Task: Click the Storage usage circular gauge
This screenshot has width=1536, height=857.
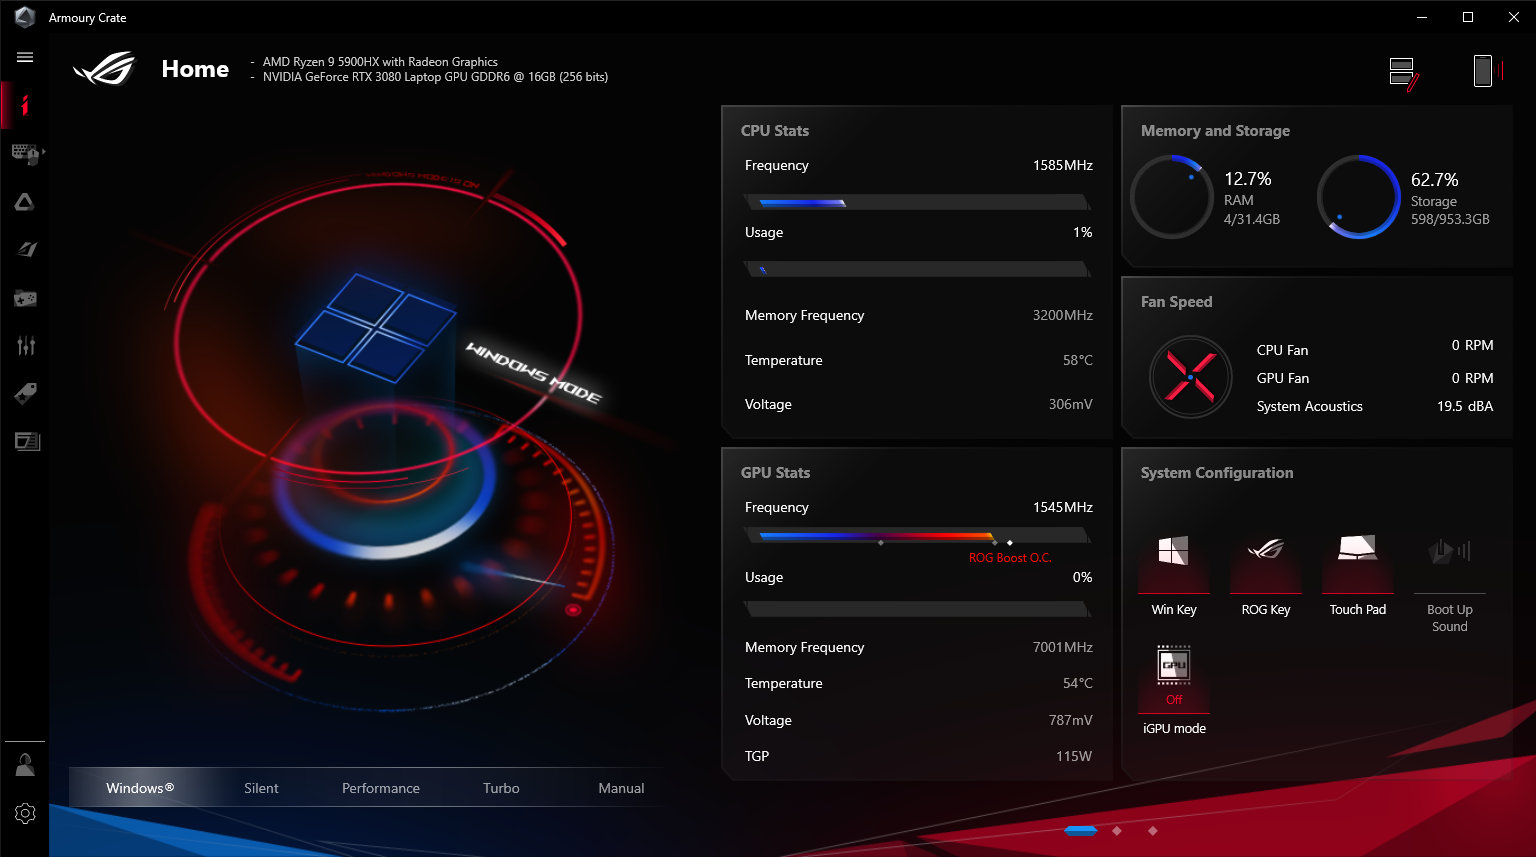Action: coord(1358,197)
